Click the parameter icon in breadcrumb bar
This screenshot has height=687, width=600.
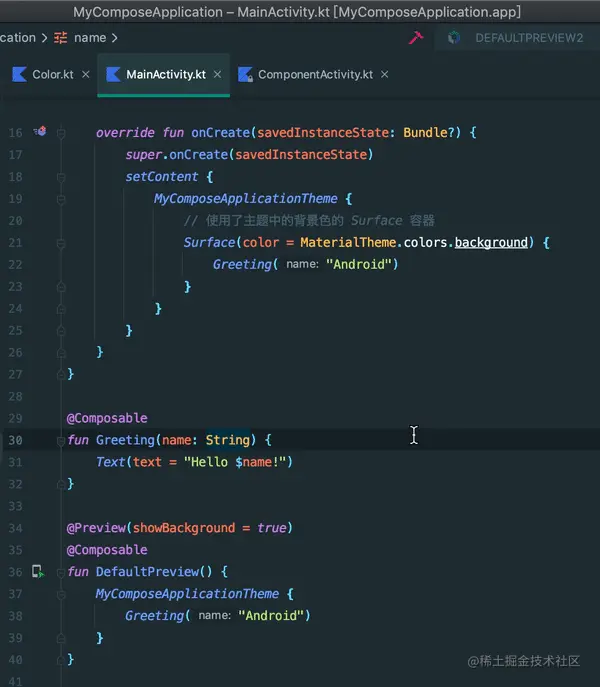60,38
